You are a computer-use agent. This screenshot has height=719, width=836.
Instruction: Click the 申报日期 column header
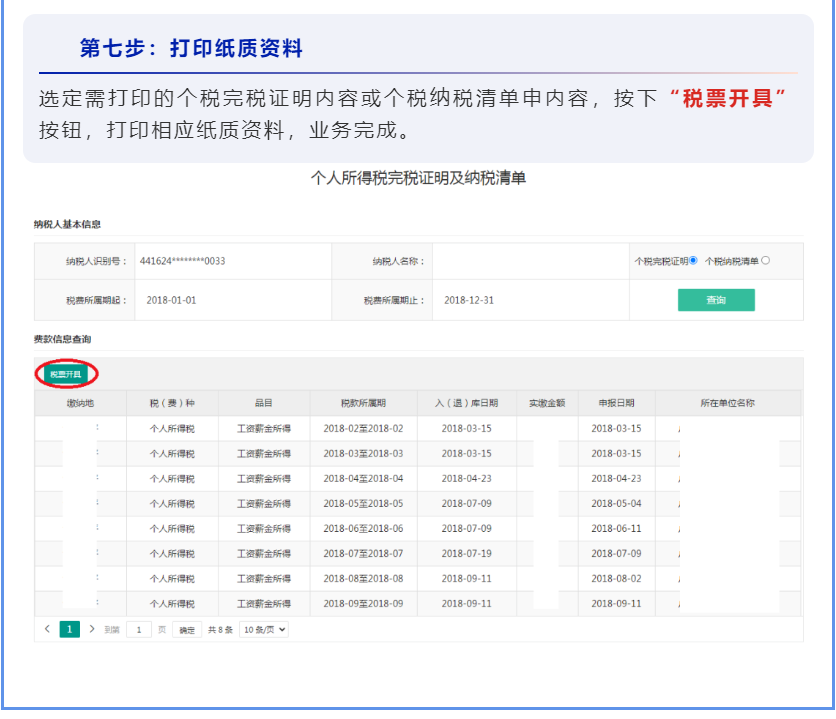pyautogui.click(x=616, y=403)
